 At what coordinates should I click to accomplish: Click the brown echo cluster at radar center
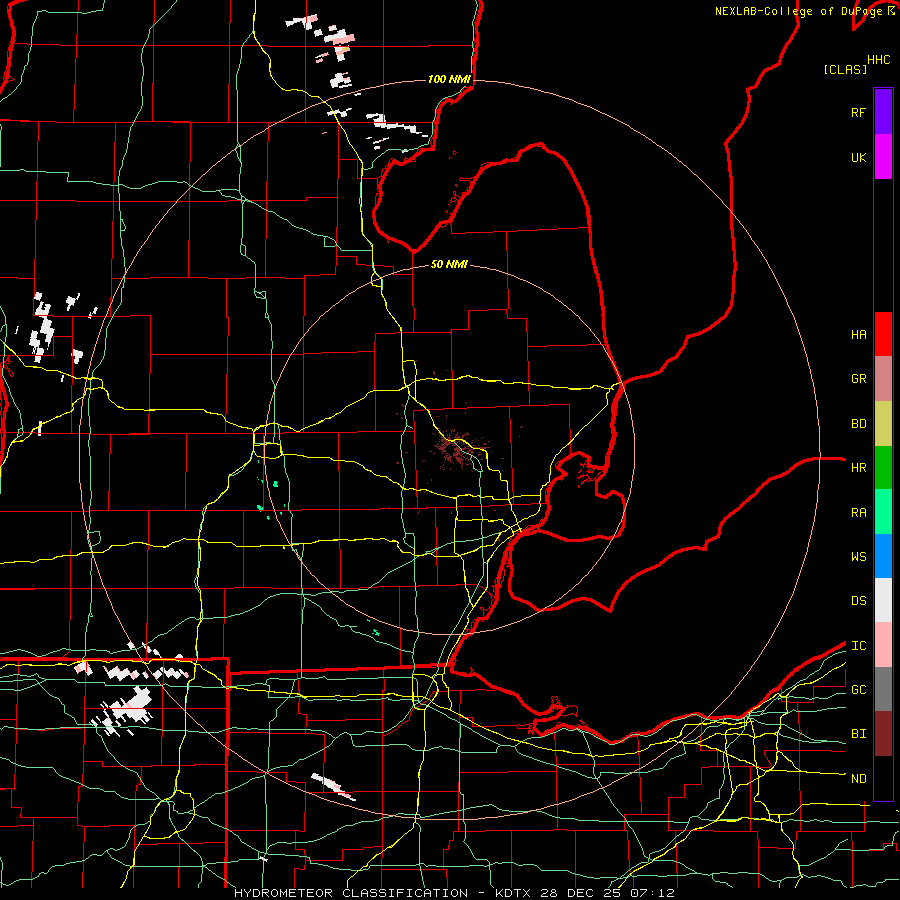click(457, 450)
